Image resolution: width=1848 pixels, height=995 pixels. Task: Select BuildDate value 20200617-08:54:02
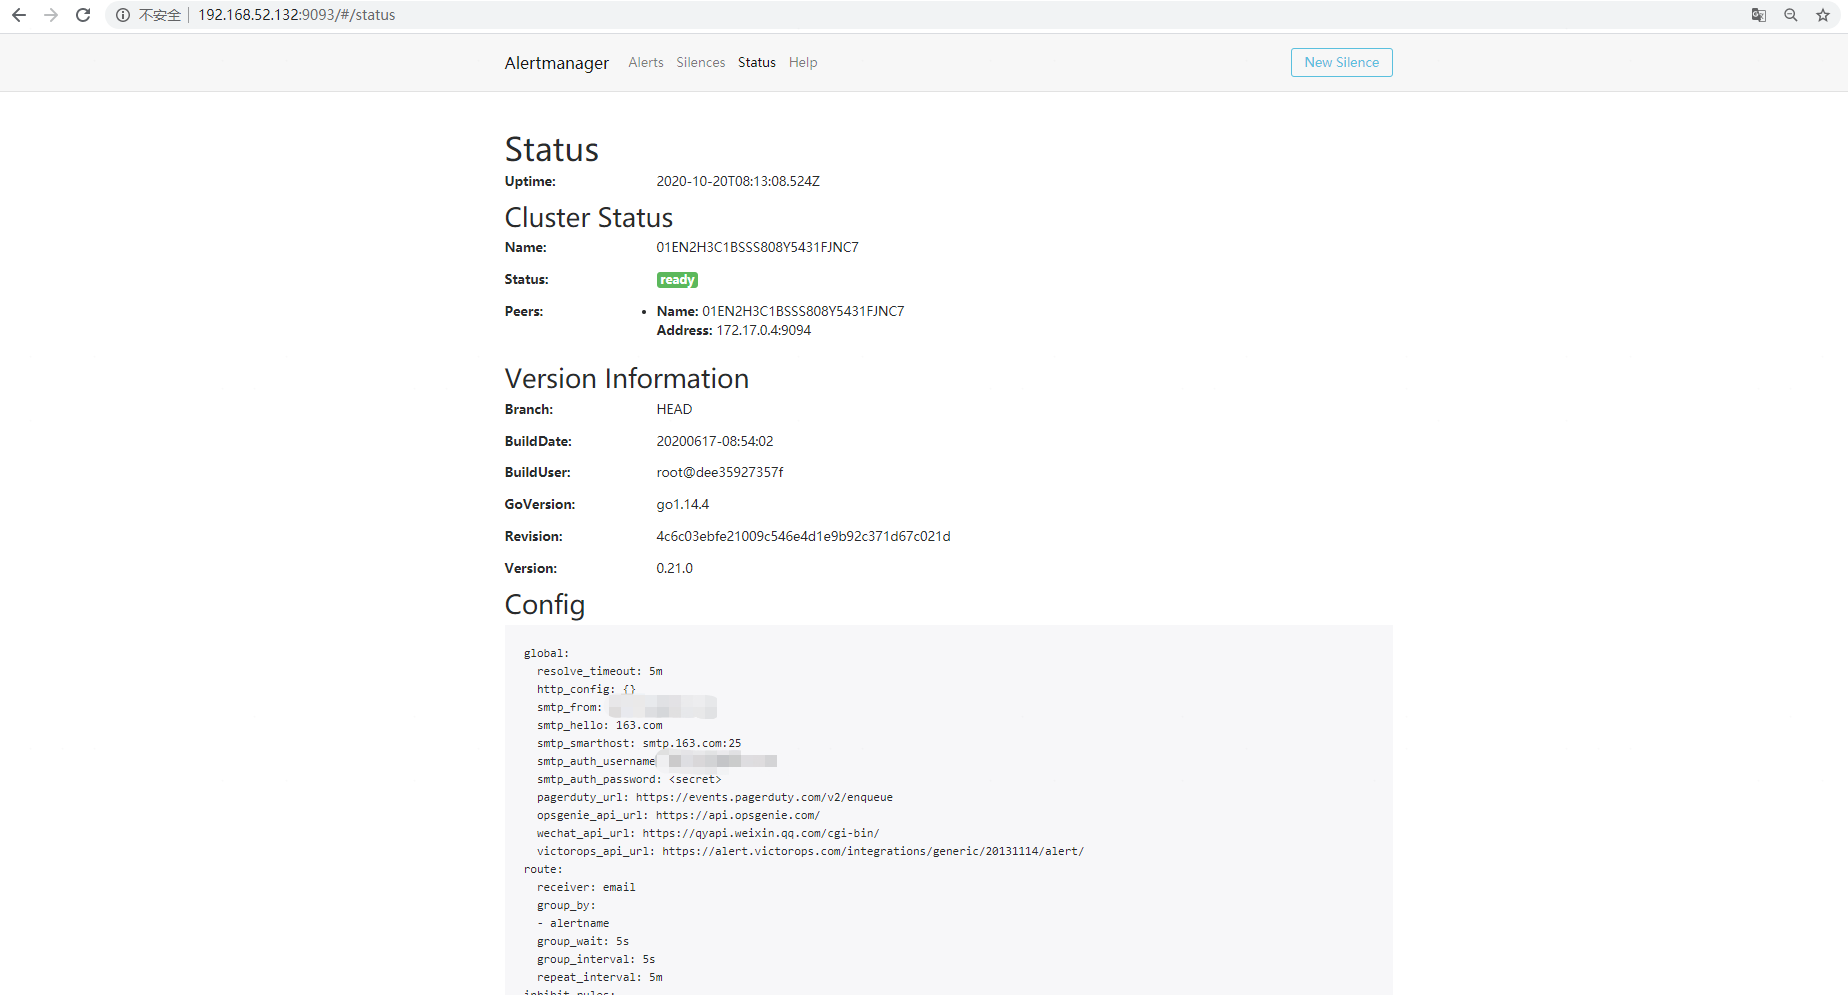pos(715,441)
